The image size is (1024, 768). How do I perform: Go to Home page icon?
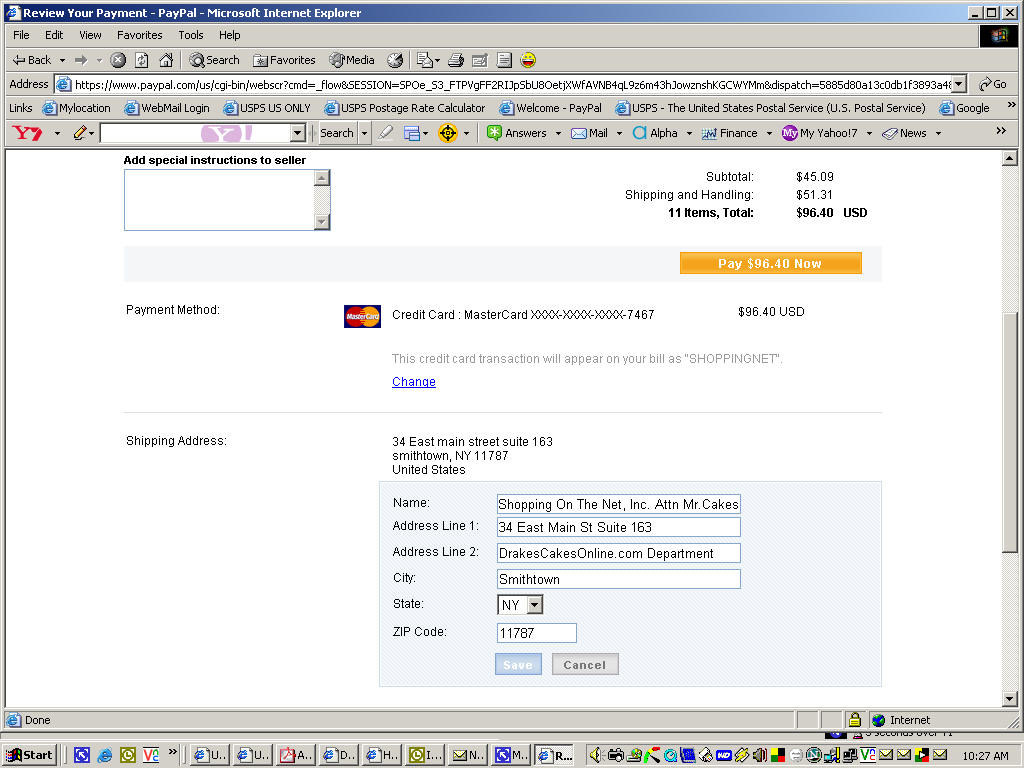click(x=166, y=60)
